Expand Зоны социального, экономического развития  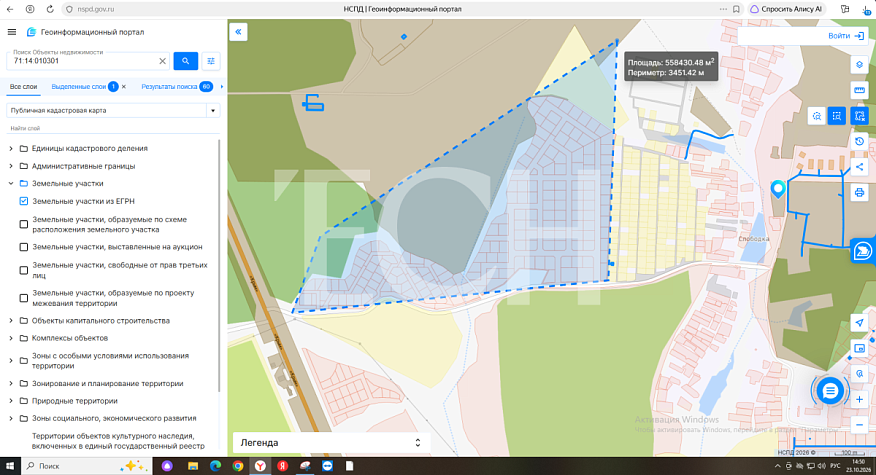coord(11,418)
